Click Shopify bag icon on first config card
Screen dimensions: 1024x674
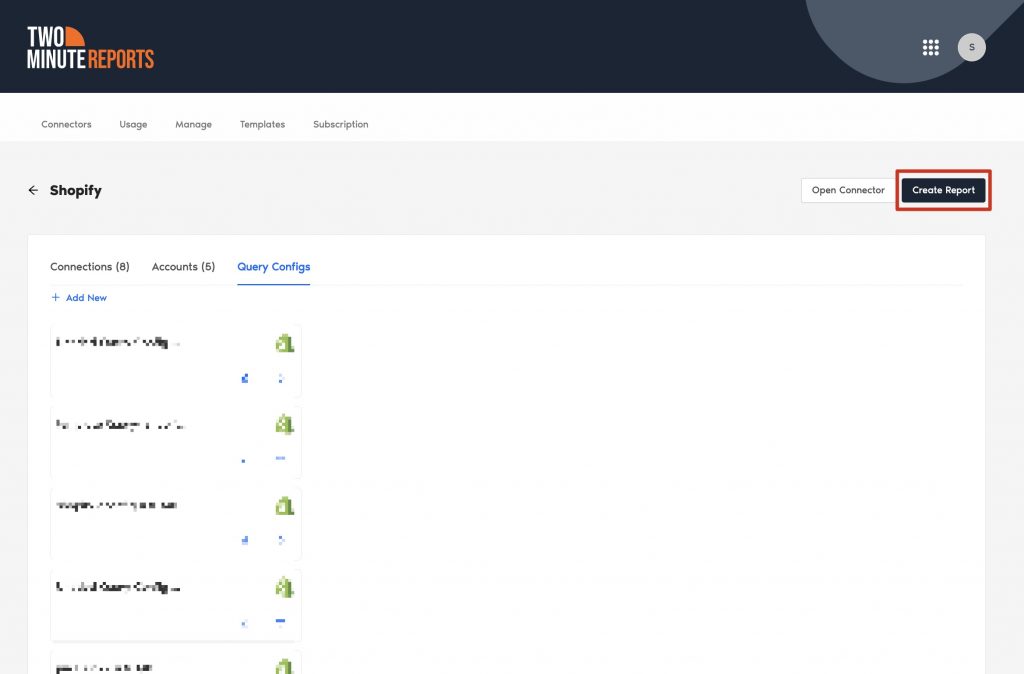(284, 343)
